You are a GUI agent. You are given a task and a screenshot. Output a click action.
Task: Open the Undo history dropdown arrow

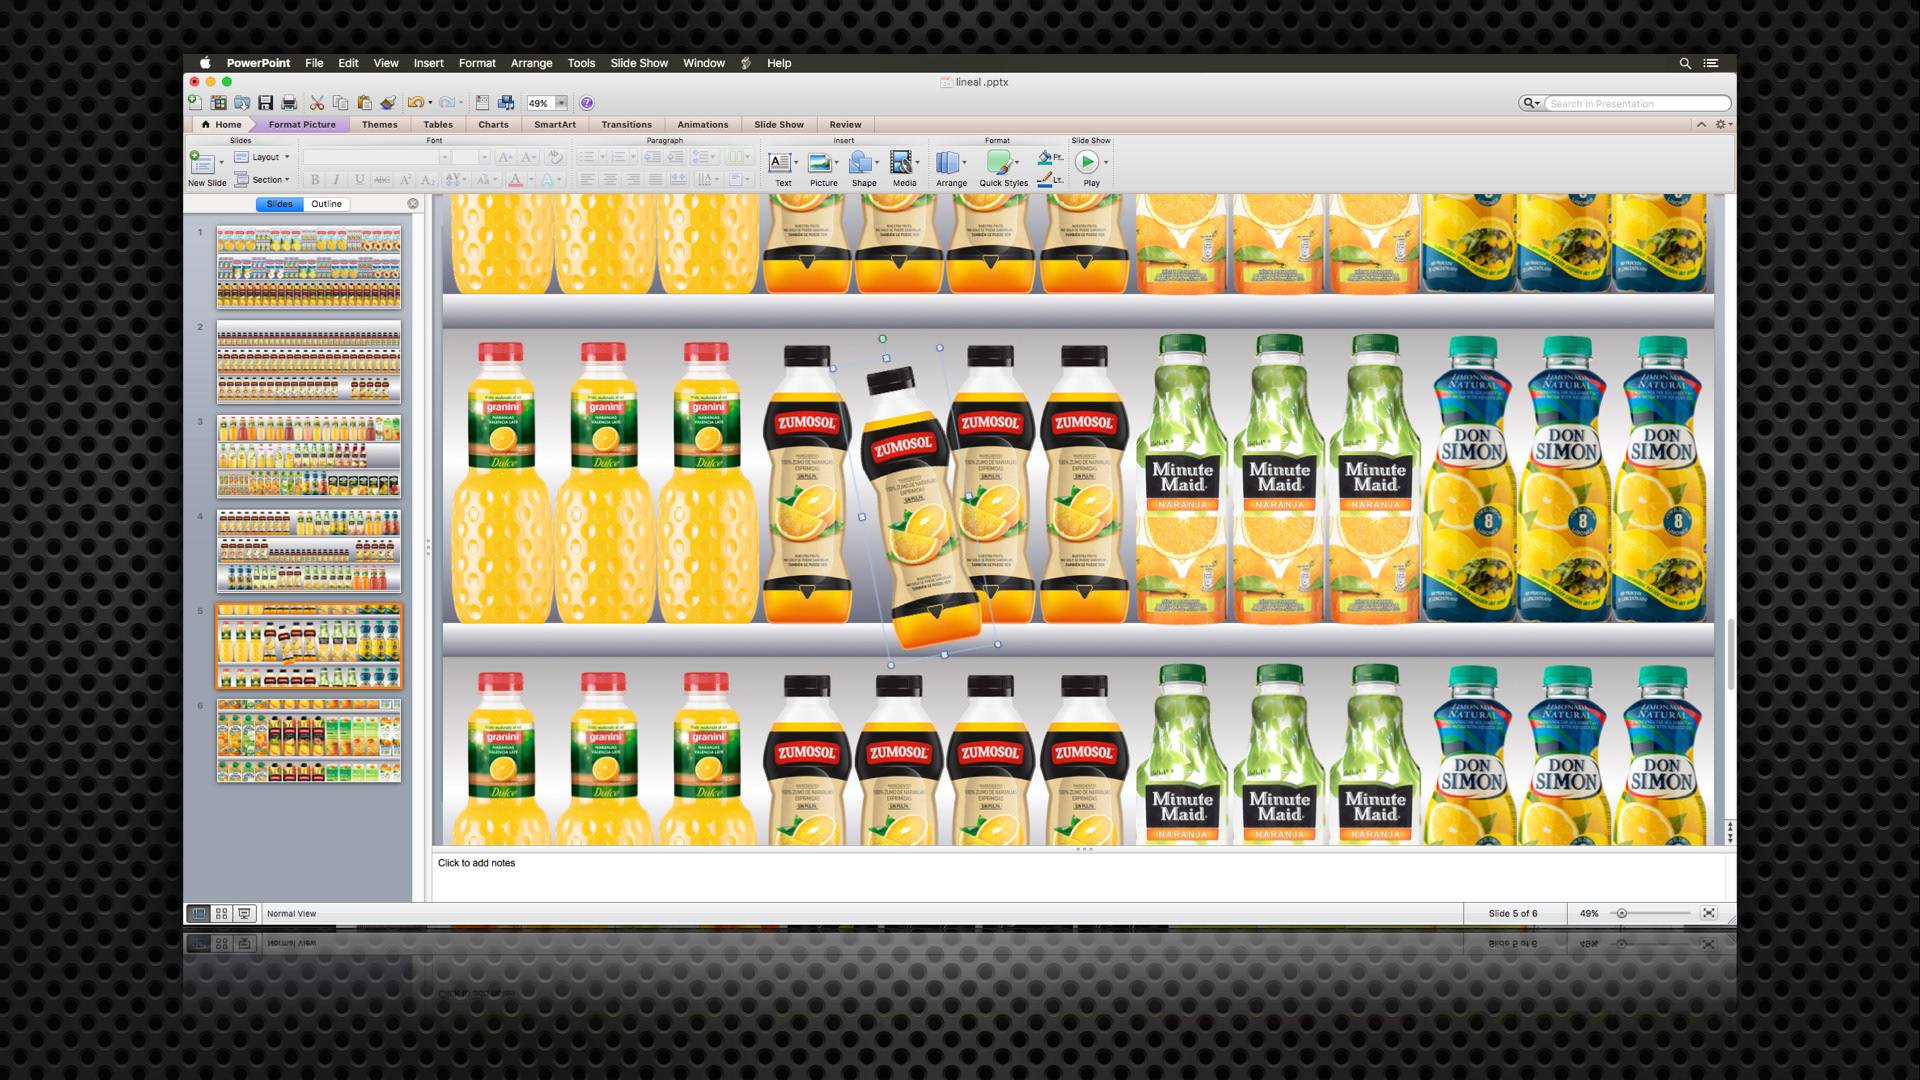point(430,103)
